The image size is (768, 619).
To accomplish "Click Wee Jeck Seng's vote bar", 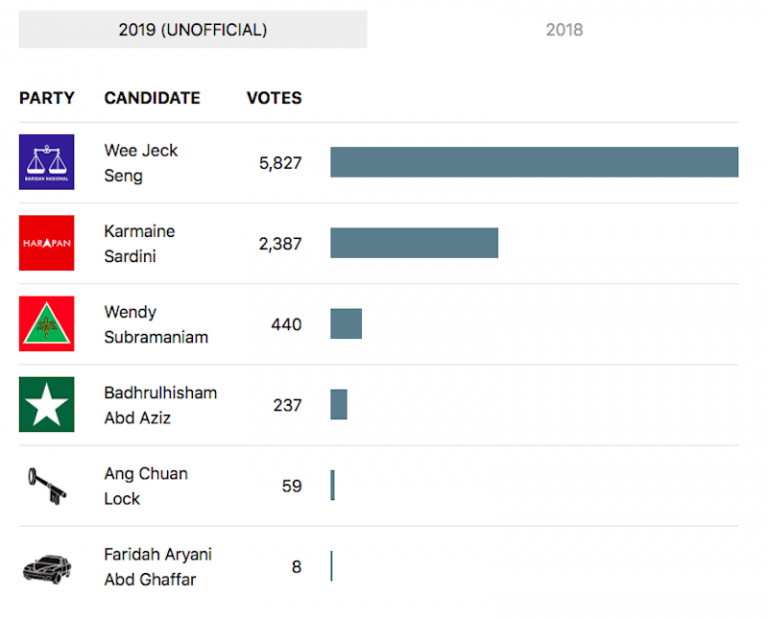I will point(534,162).
